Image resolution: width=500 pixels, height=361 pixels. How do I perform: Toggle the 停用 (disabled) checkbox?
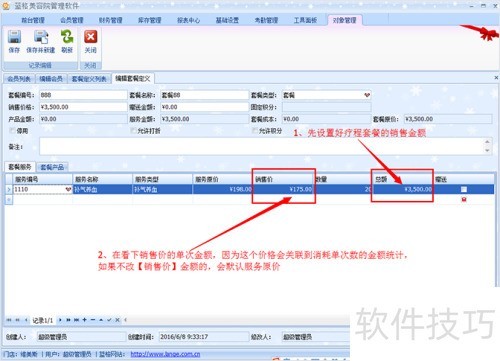[x=13, y=131]
